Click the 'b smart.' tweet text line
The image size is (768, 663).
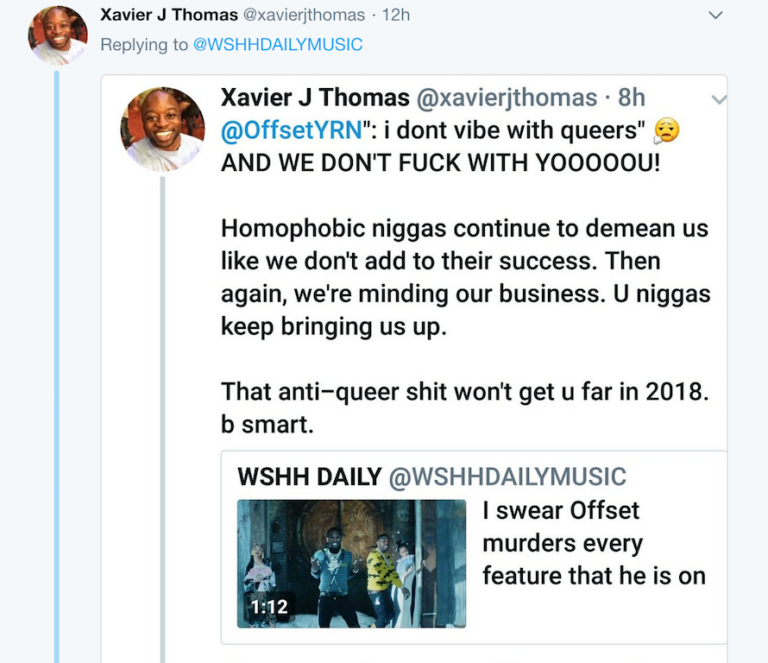click(267, 423)
